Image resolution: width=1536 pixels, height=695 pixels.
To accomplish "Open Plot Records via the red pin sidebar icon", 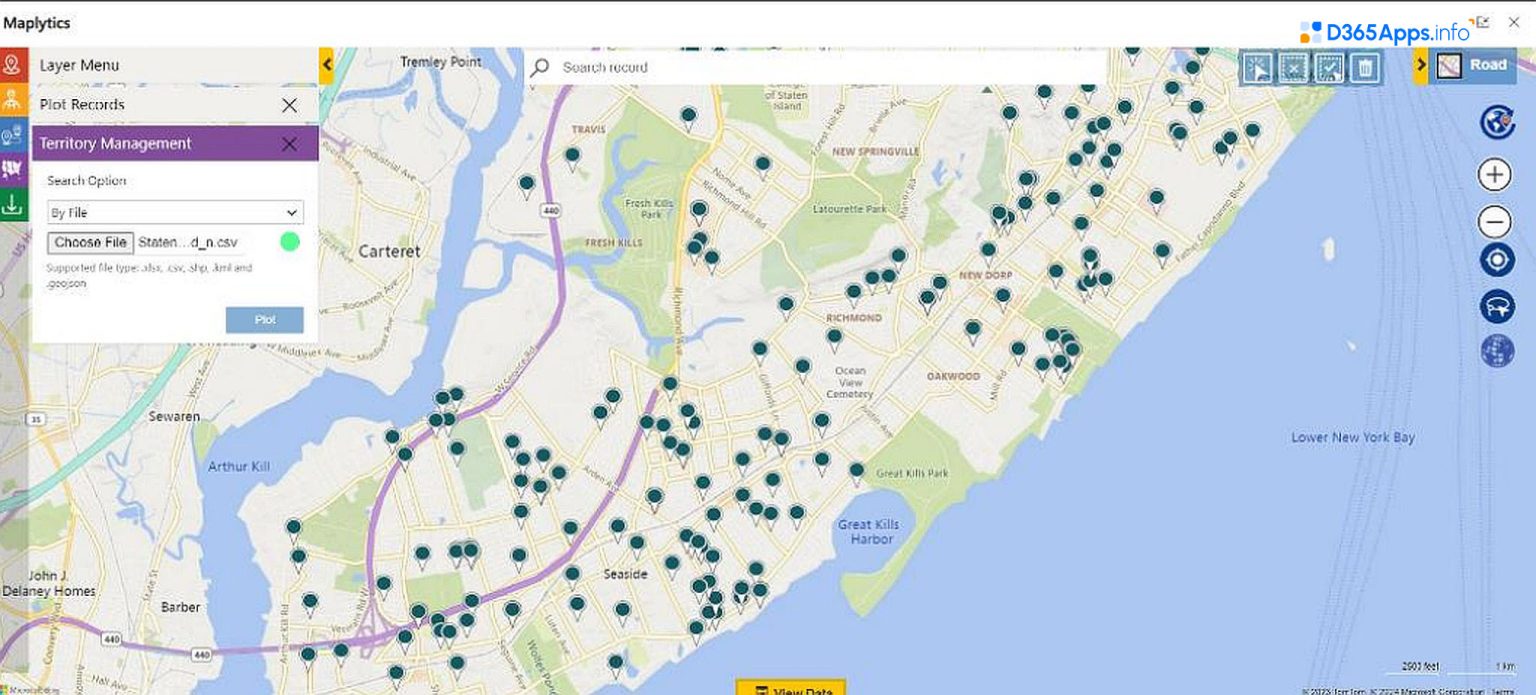I will (x=14, y=65).
